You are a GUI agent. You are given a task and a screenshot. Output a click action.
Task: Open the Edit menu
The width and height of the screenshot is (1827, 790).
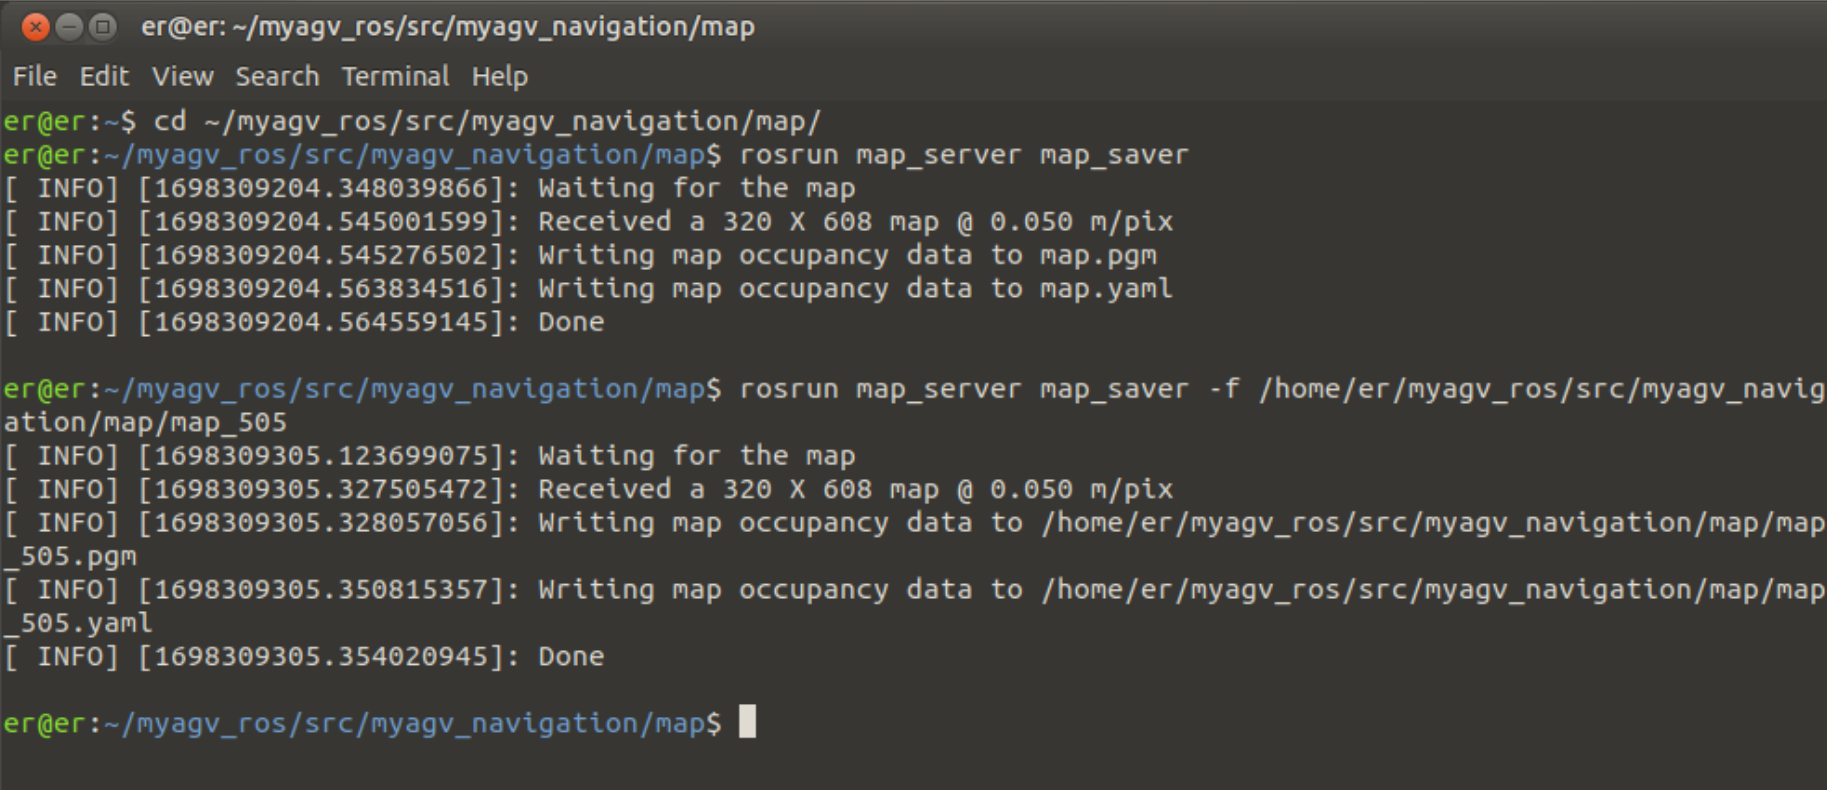[x=104, y=76]
